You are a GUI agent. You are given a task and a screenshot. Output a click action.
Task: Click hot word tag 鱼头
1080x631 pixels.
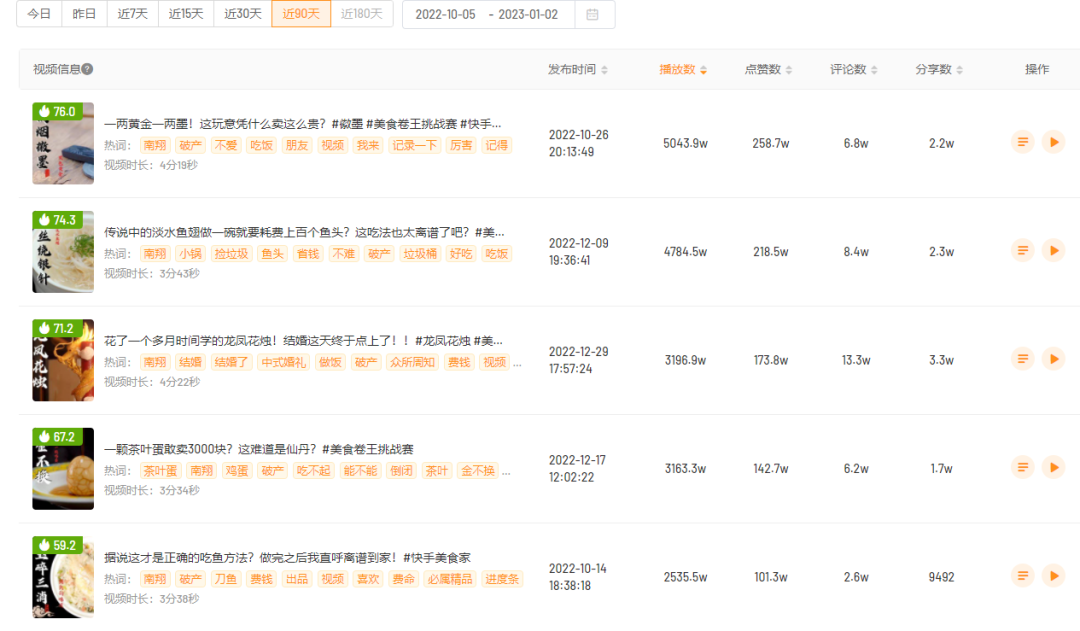(272, 254)
